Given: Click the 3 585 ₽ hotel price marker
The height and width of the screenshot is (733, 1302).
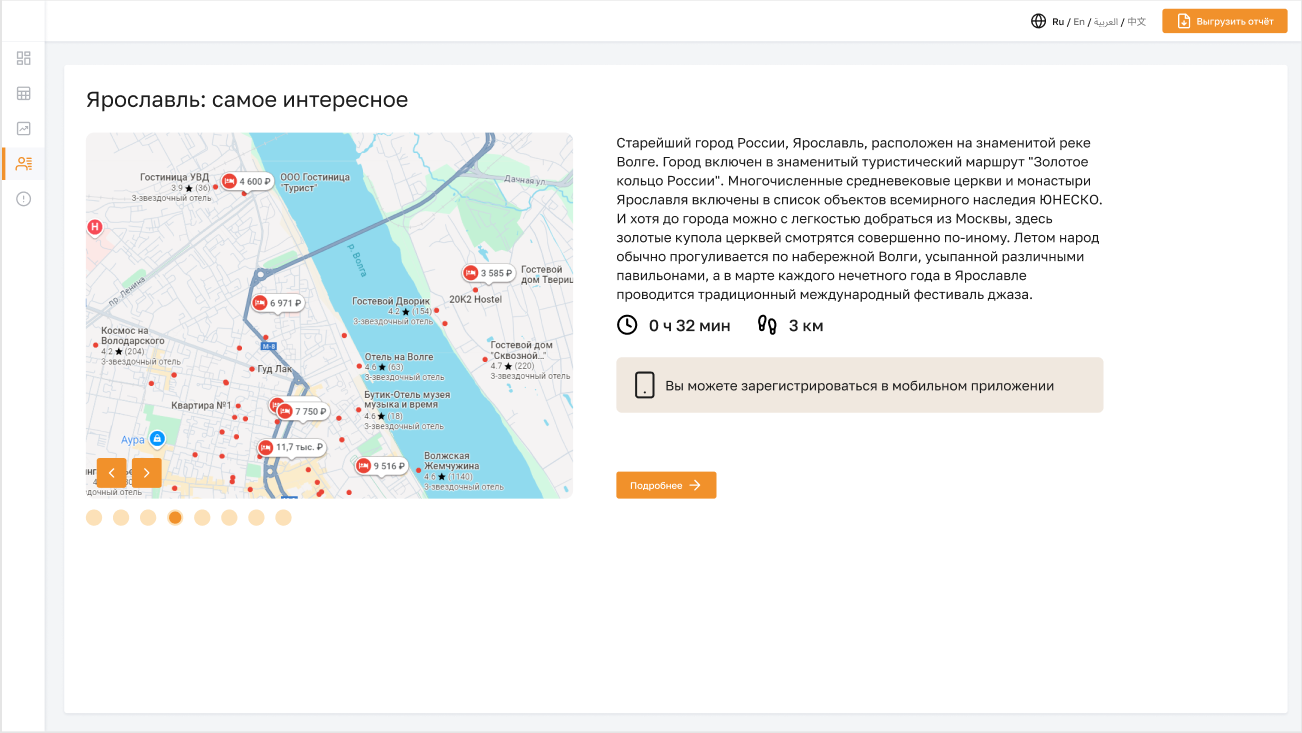Looking at the screenshot, I should click(489, 273).
